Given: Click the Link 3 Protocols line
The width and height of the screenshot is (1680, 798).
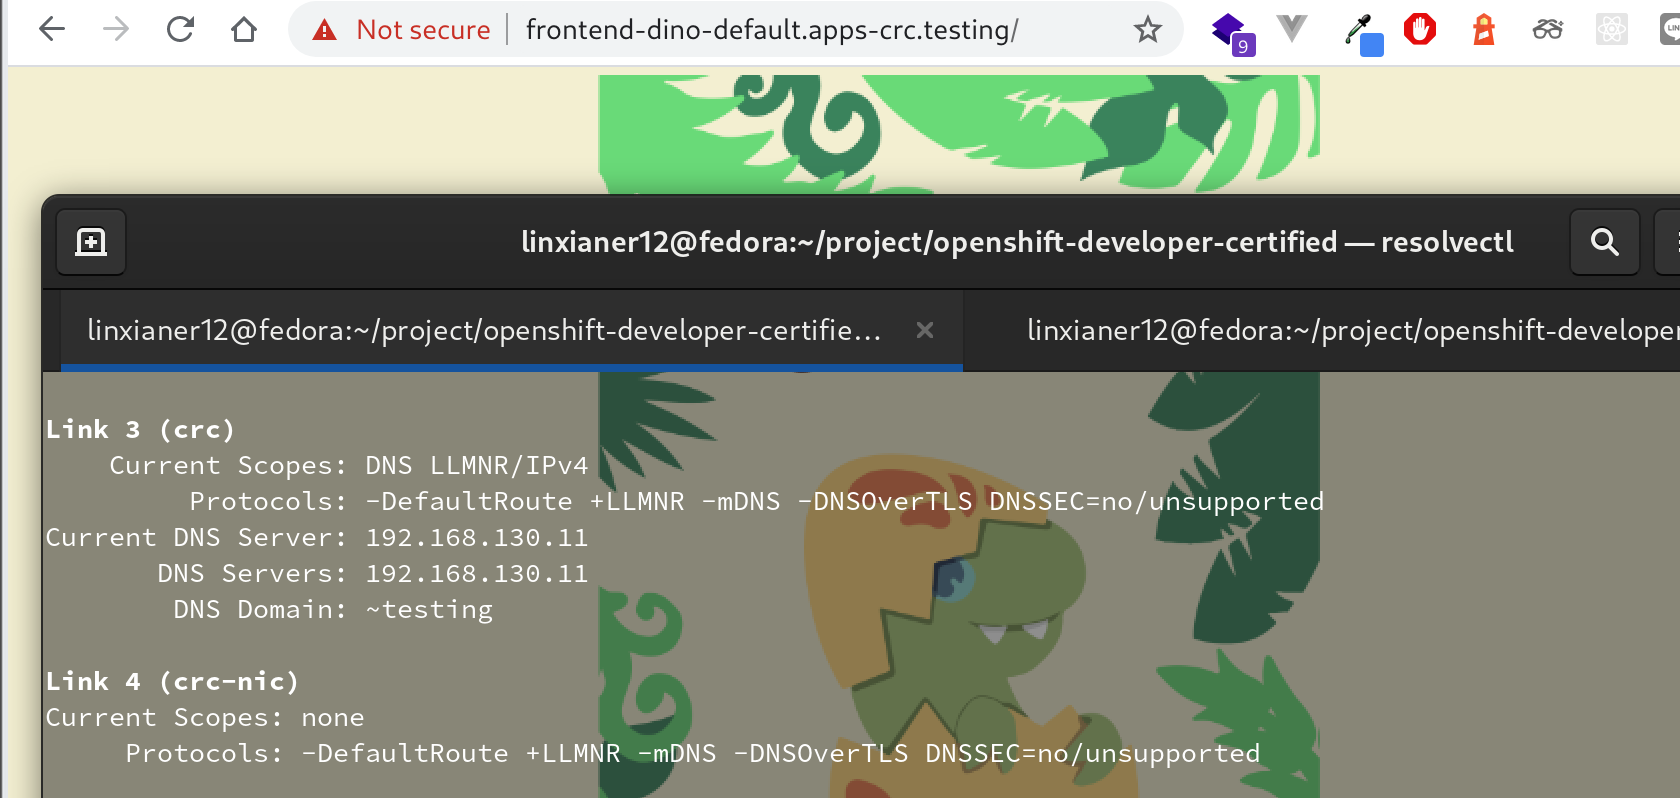Looking at the screenshot, I should point(756,502).
